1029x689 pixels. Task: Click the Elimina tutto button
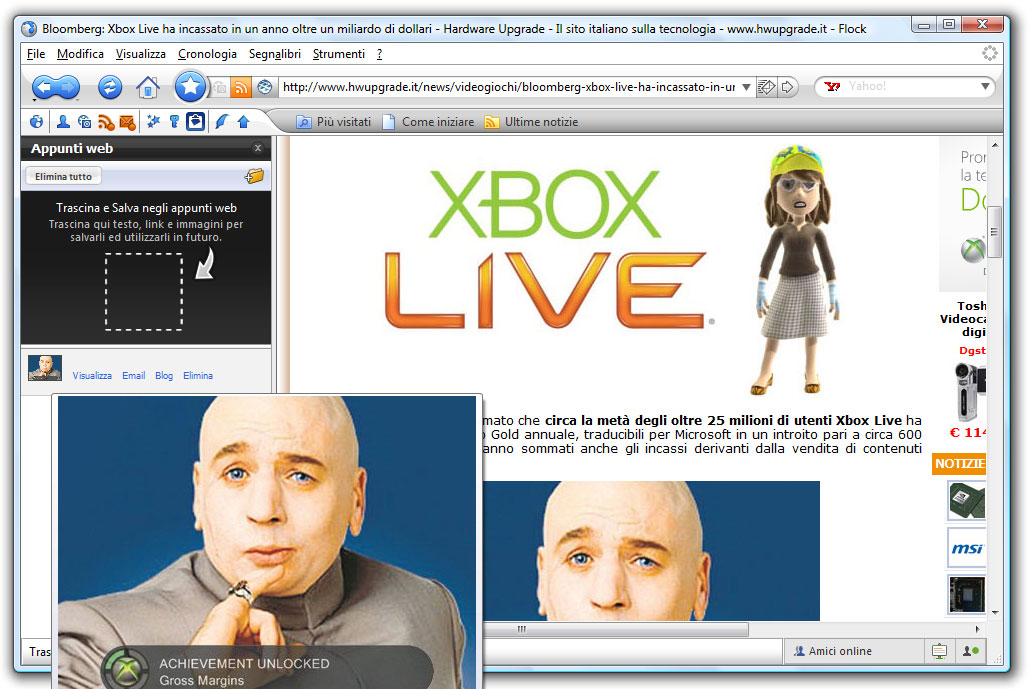[63, 176]
